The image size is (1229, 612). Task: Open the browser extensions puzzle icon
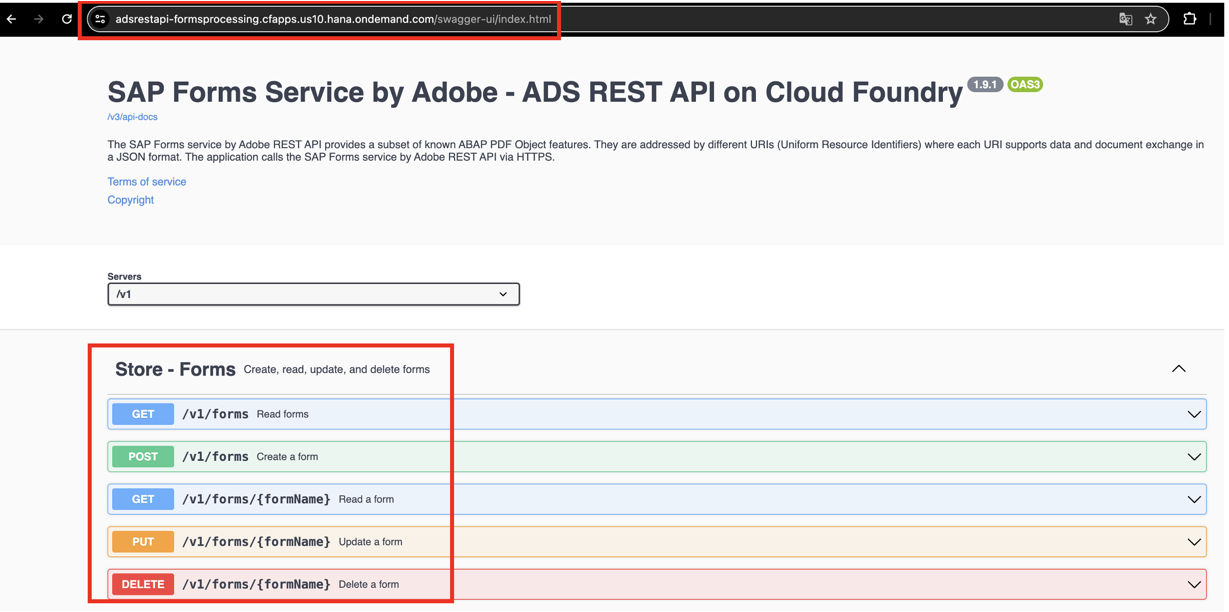pos(1189,19)
